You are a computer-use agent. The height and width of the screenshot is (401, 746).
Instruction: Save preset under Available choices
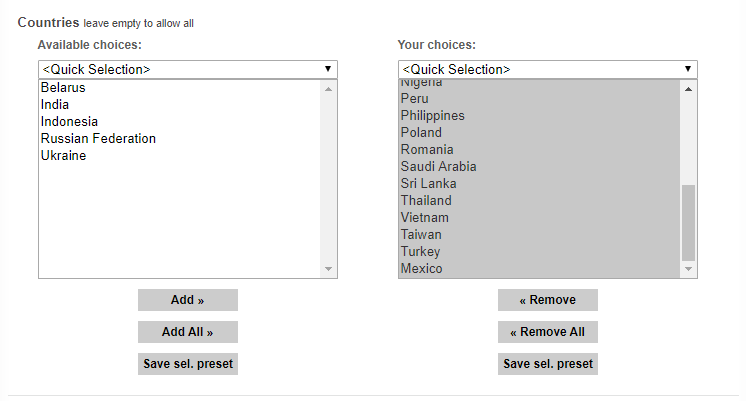pyautogui.click(x=188, y=364)
